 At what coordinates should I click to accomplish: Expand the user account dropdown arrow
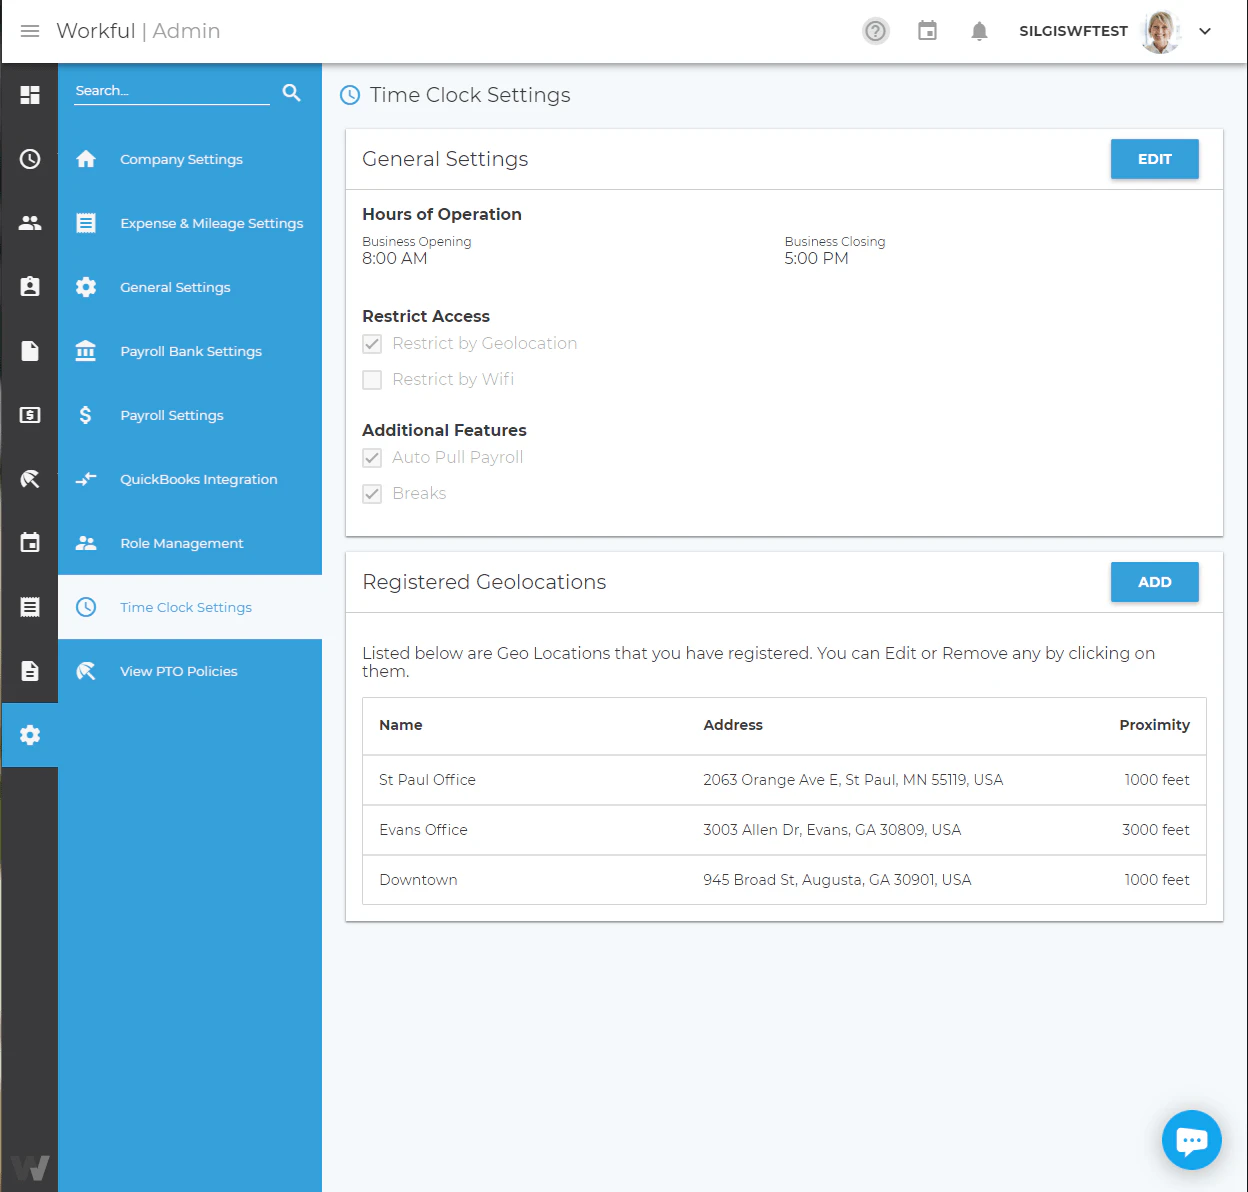1205,31
